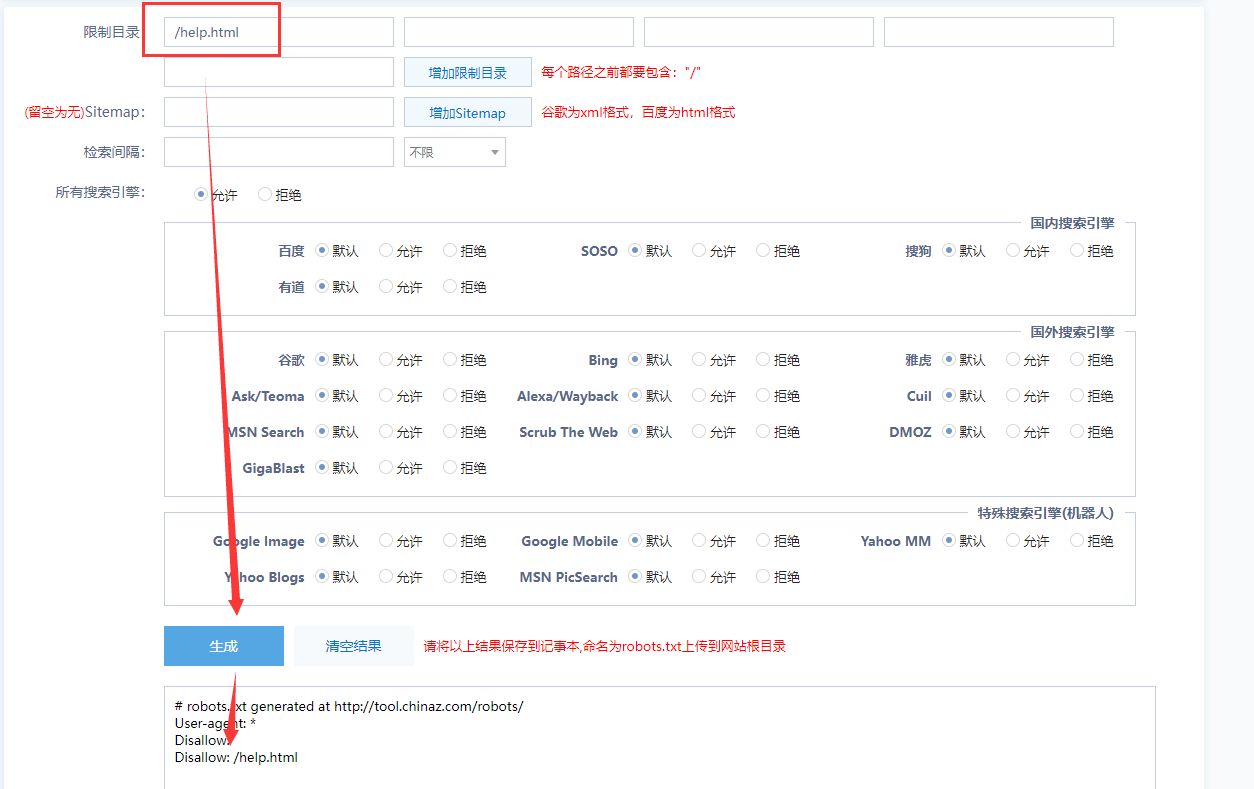Screen dimensions: 1254x789
Task: Select 允许 for GigaBlast
Action: click(x=386, y=468)
